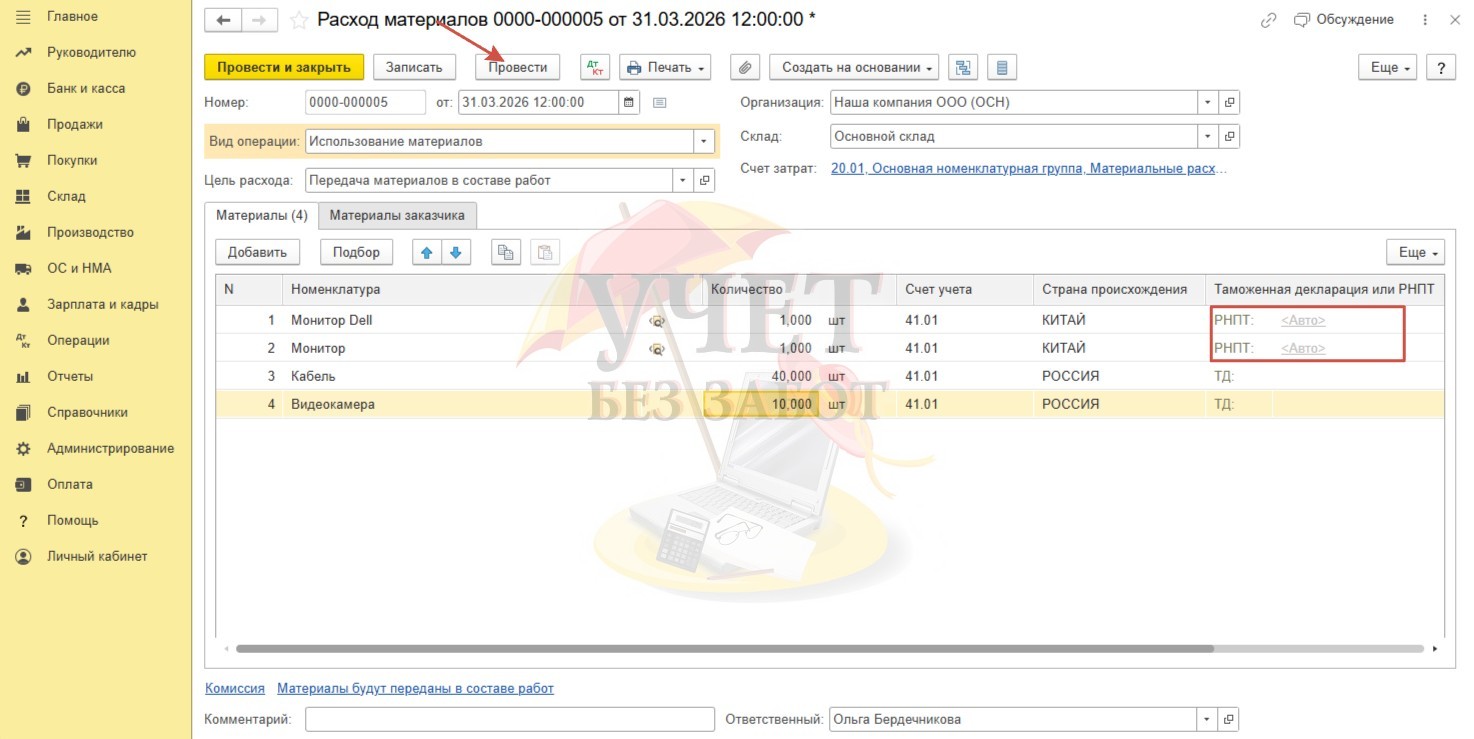The height and width of the screenshot is (739, 1474).
Task: Click the paperclip attachments icon
Action: click(x=744, y=67)
